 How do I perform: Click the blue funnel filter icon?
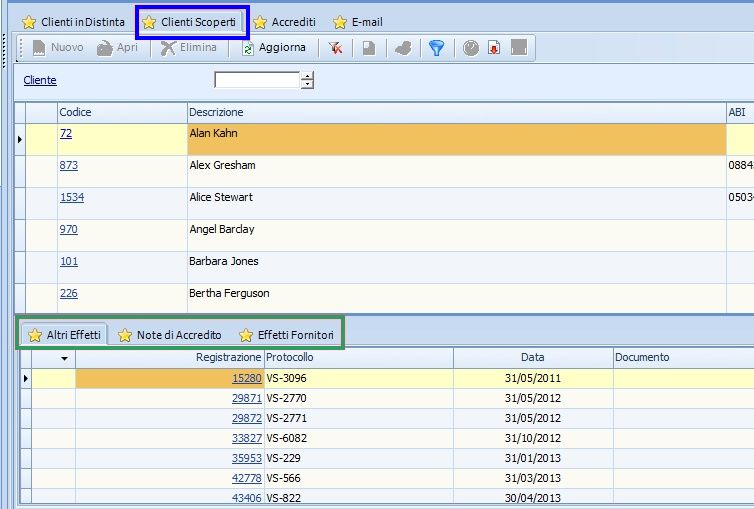[436, 48]
